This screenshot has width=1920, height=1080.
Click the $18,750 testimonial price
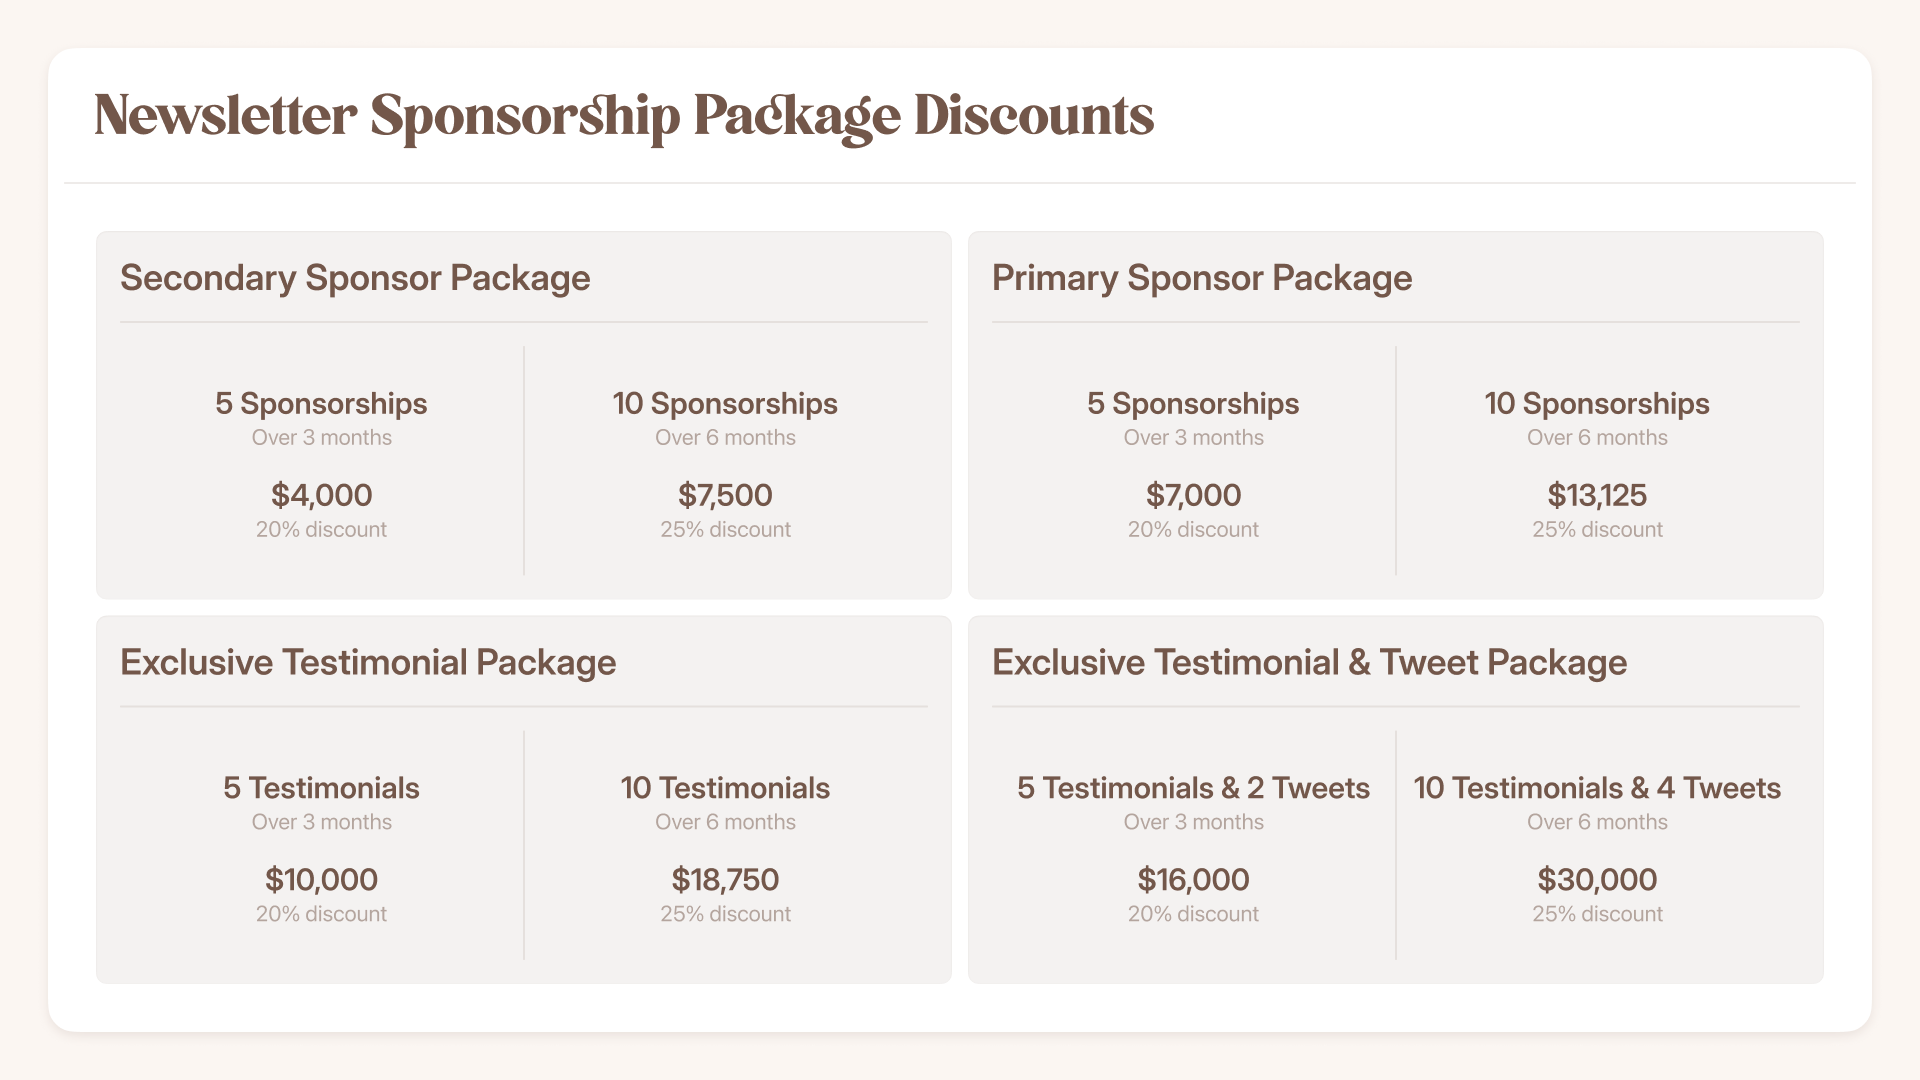[x=725, y=880]
